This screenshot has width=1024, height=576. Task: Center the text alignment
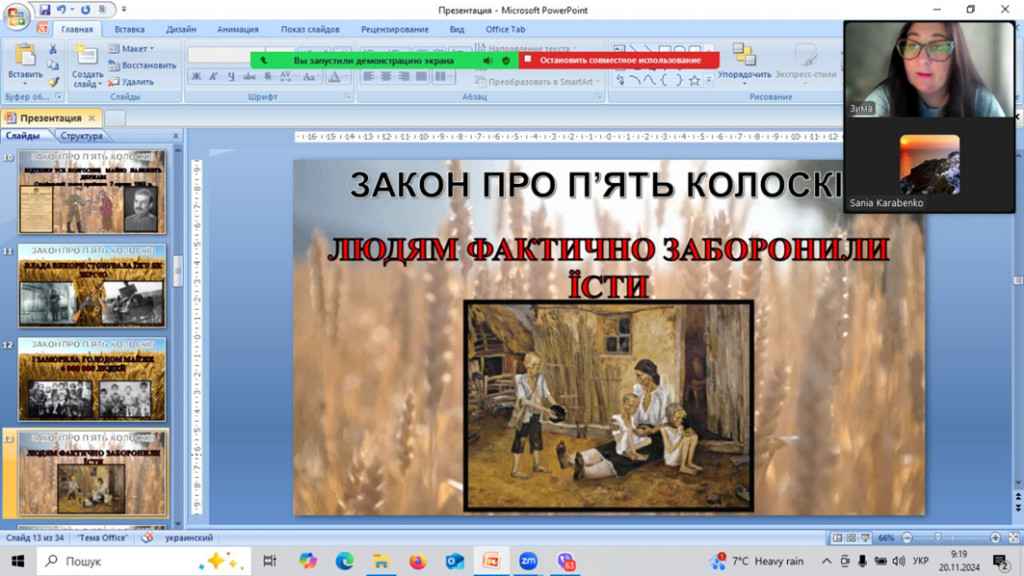click(x=386, y=77)
